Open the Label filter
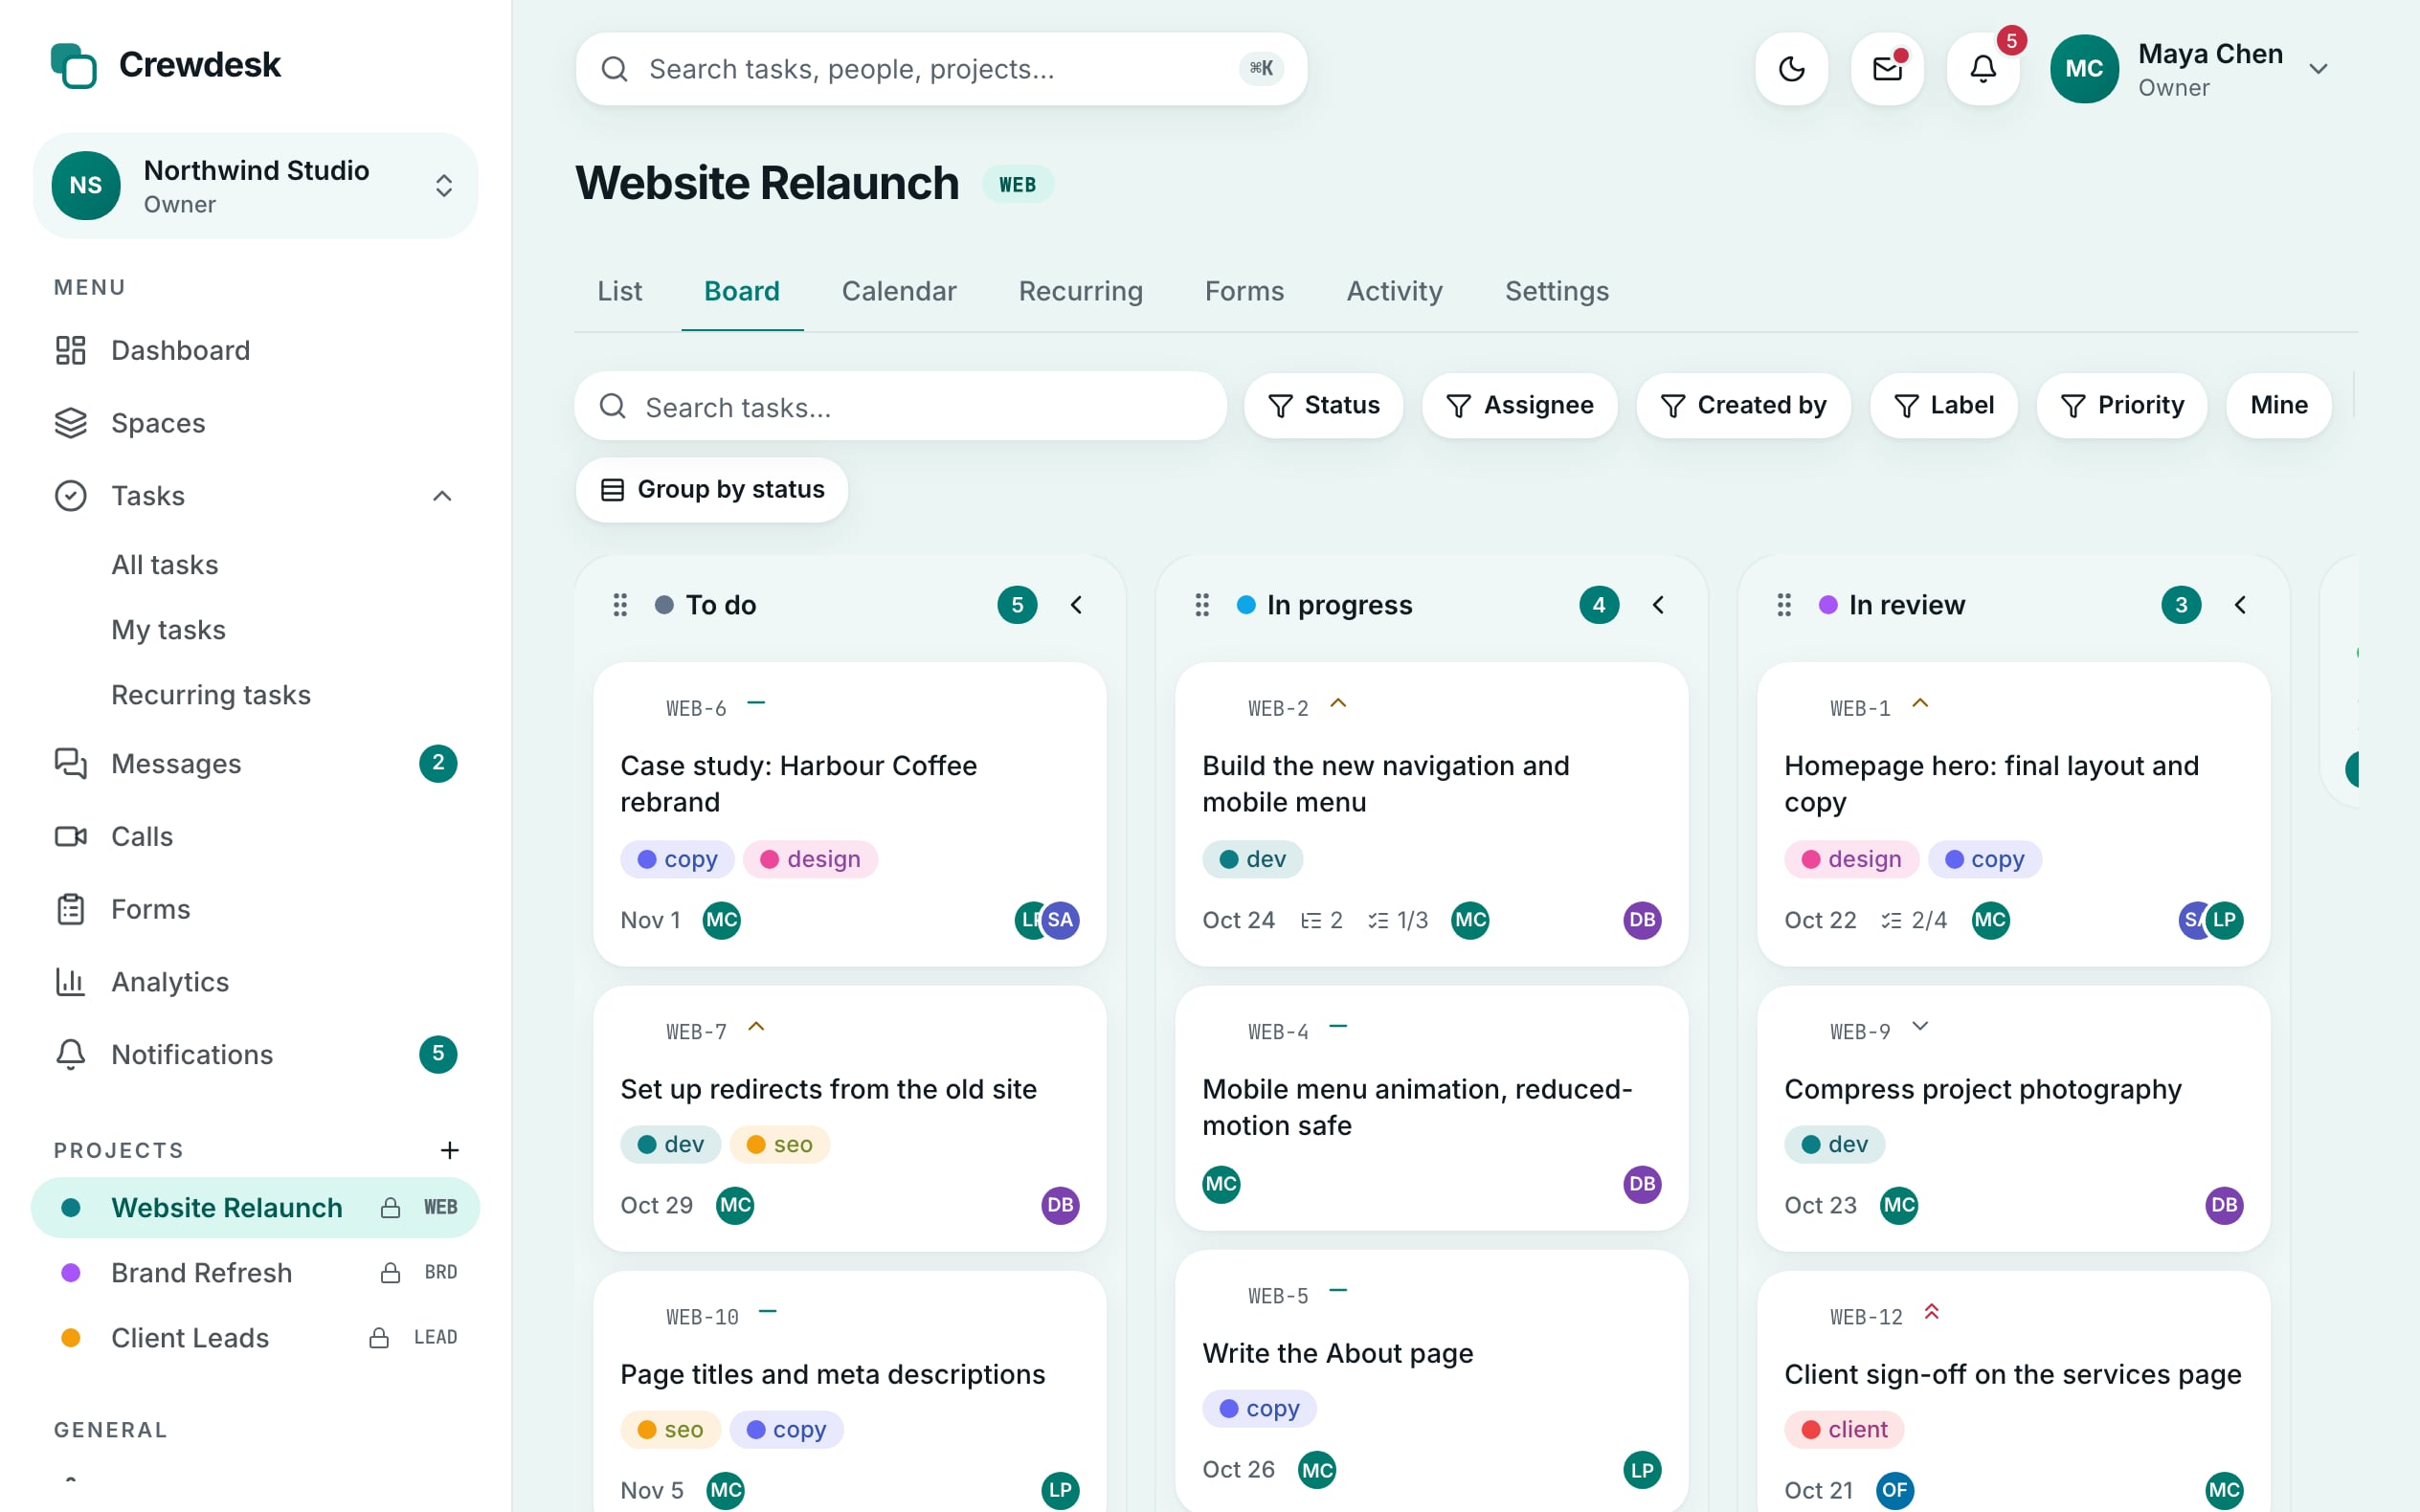This screenshot has width=2420, height=1512. click(x=1943, y=405)
